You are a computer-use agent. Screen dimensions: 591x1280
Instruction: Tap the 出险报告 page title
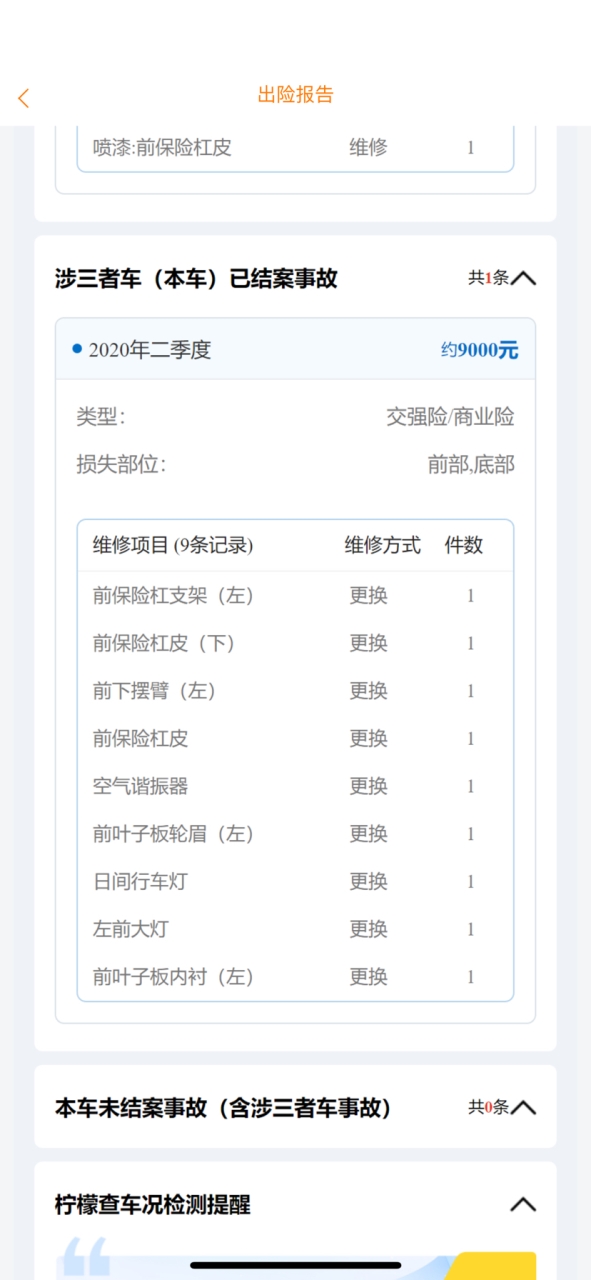tap(295, 95)
